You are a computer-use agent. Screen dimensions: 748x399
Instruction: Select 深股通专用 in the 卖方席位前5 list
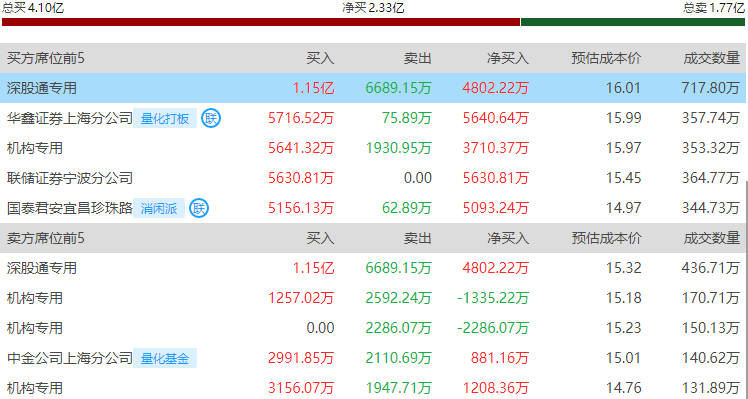42,268
